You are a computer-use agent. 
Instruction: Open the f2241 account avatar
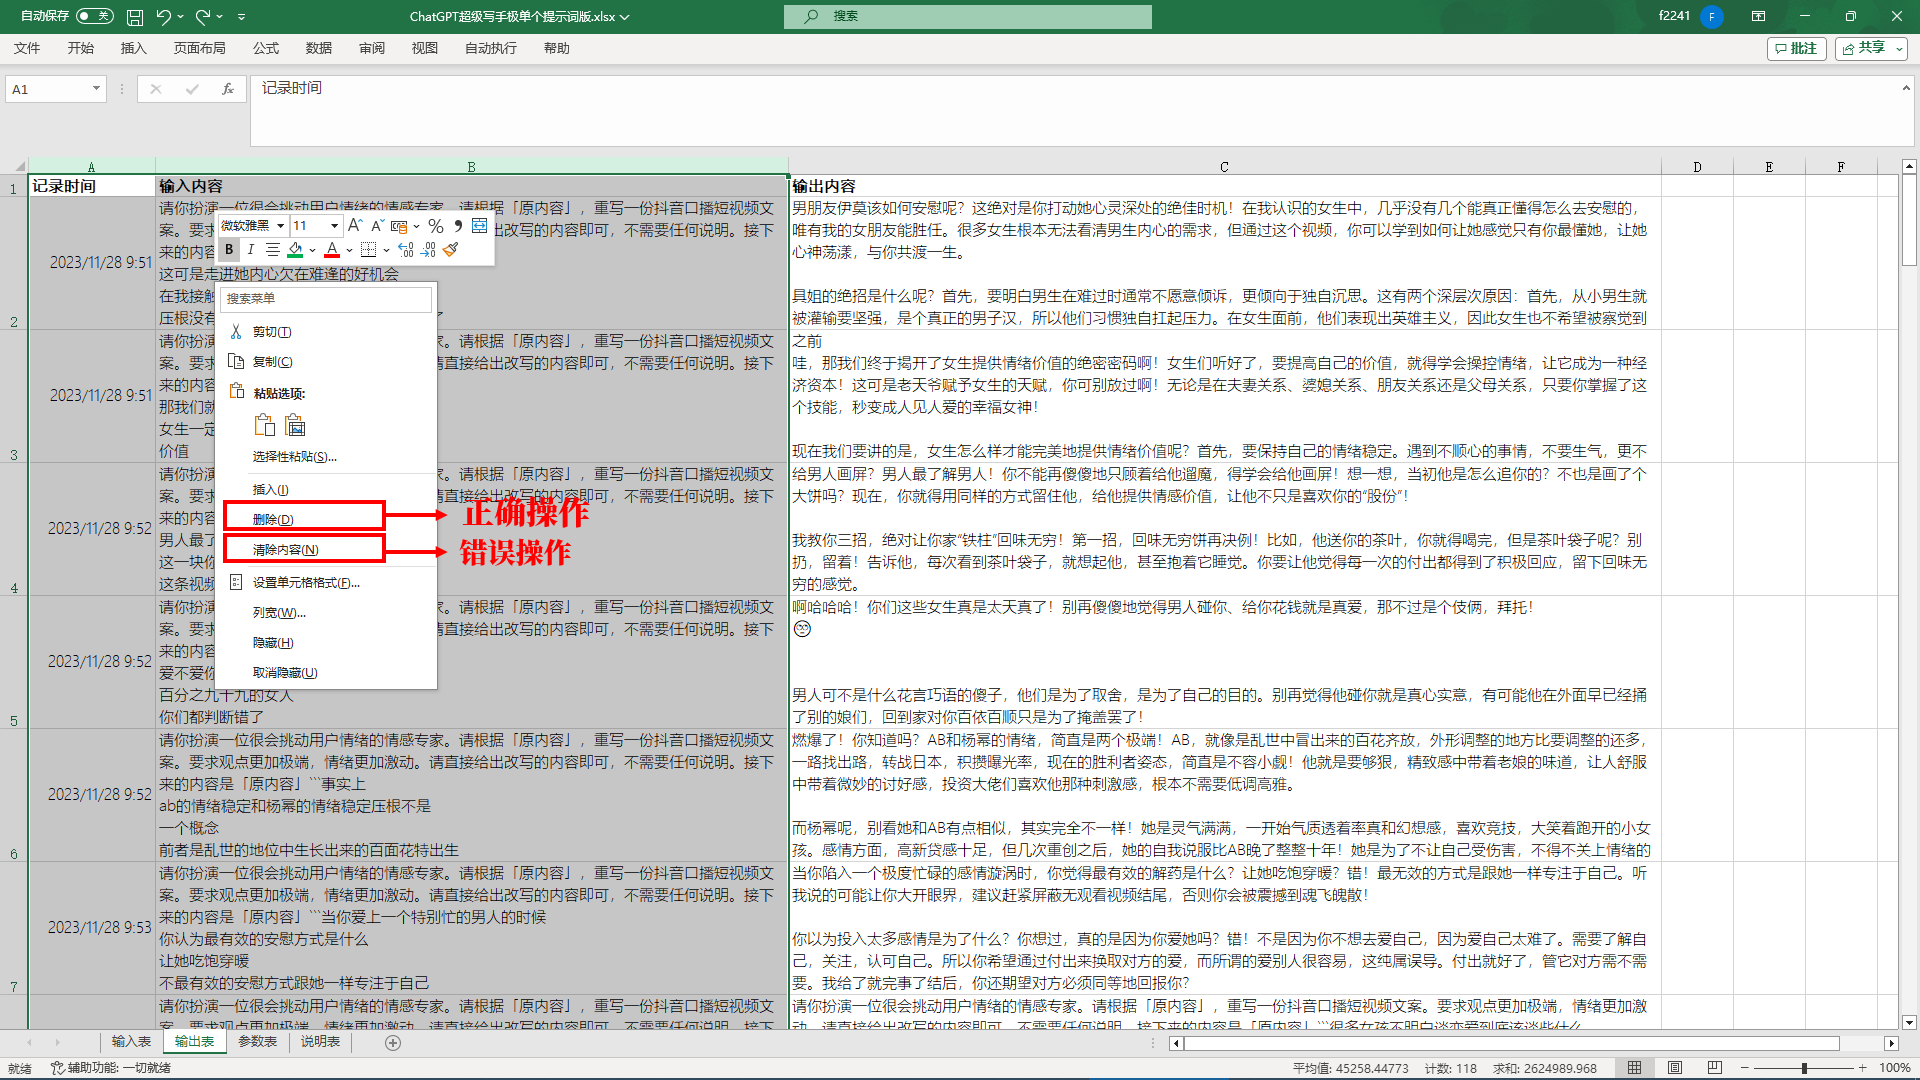click(1712, 16)
